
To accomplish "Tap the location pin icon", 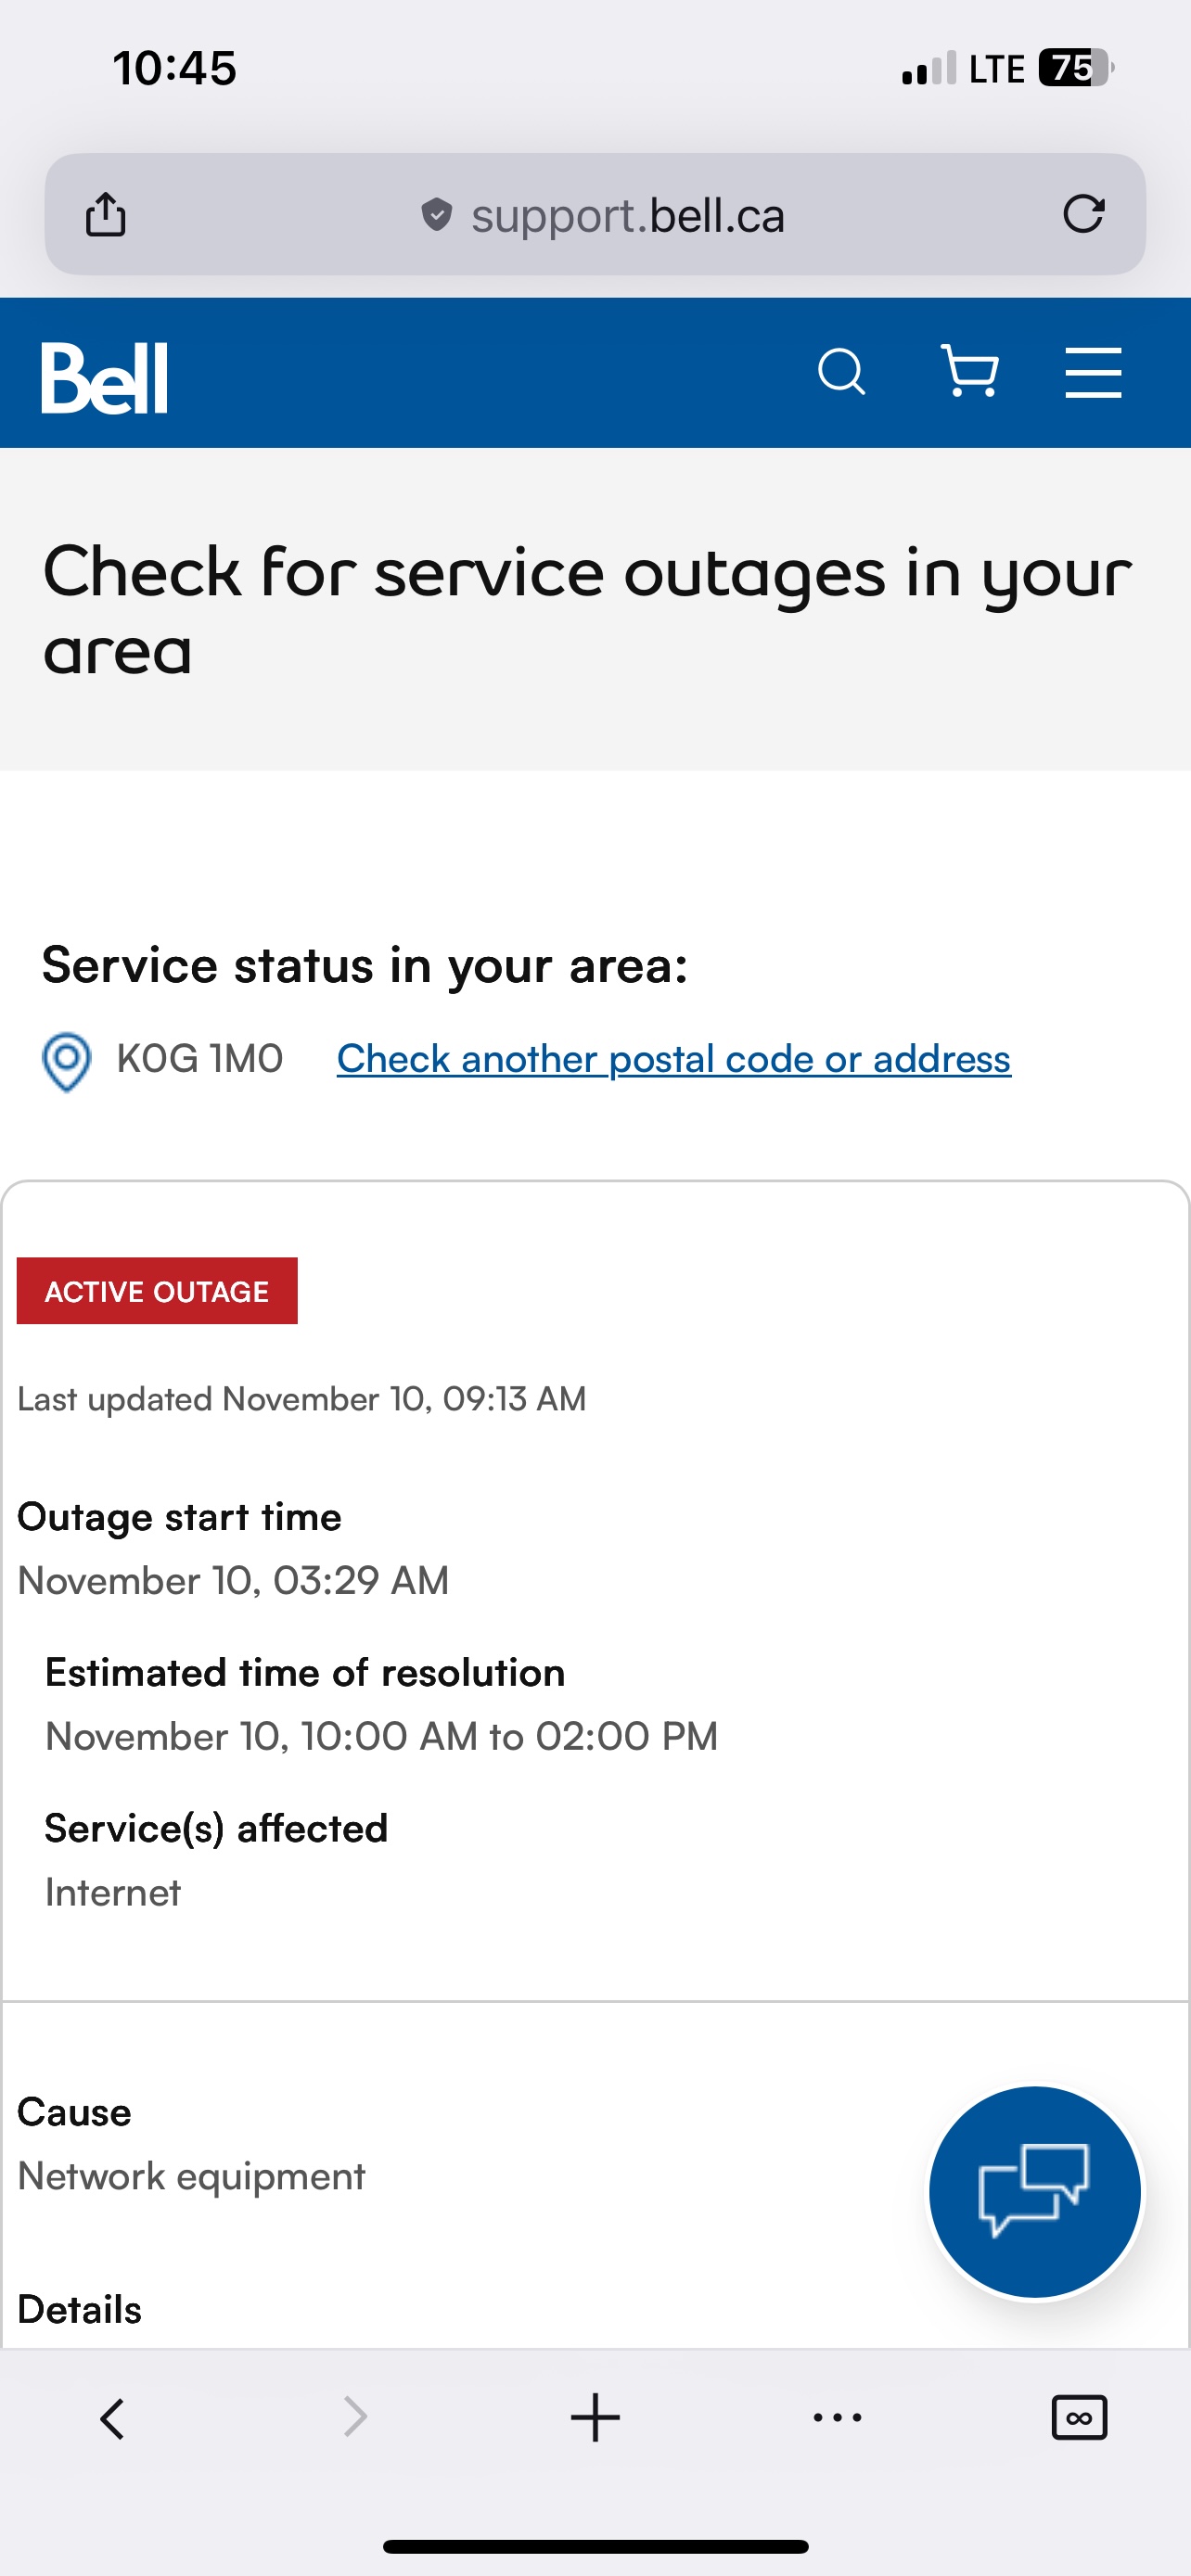I will click(x=67, y=1061).
